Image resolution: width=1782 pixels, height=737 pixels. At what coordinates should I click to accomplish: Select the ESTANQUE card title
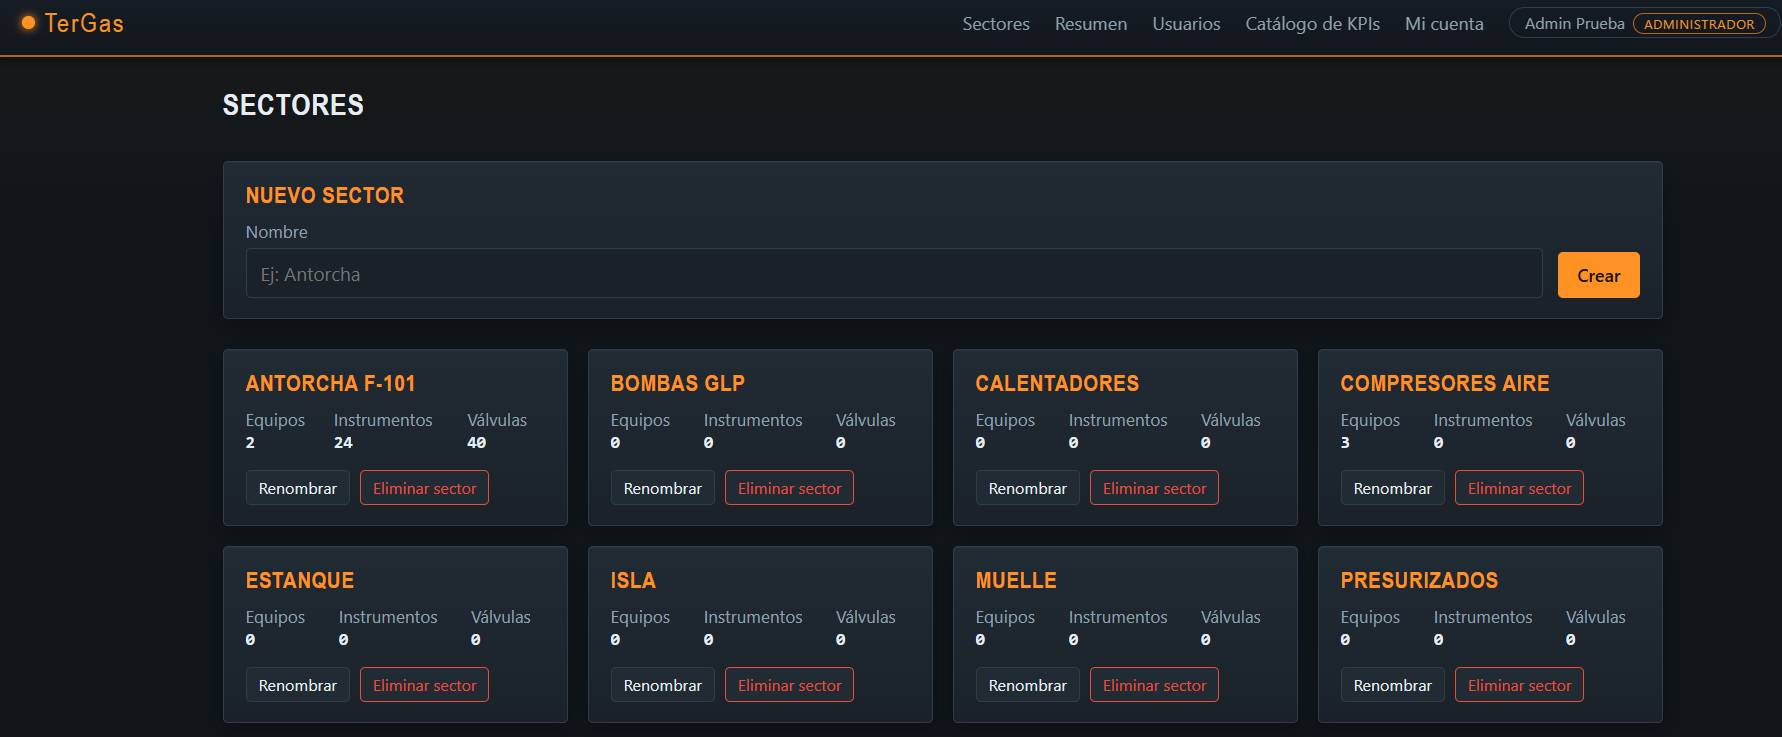tap(300, 580)
